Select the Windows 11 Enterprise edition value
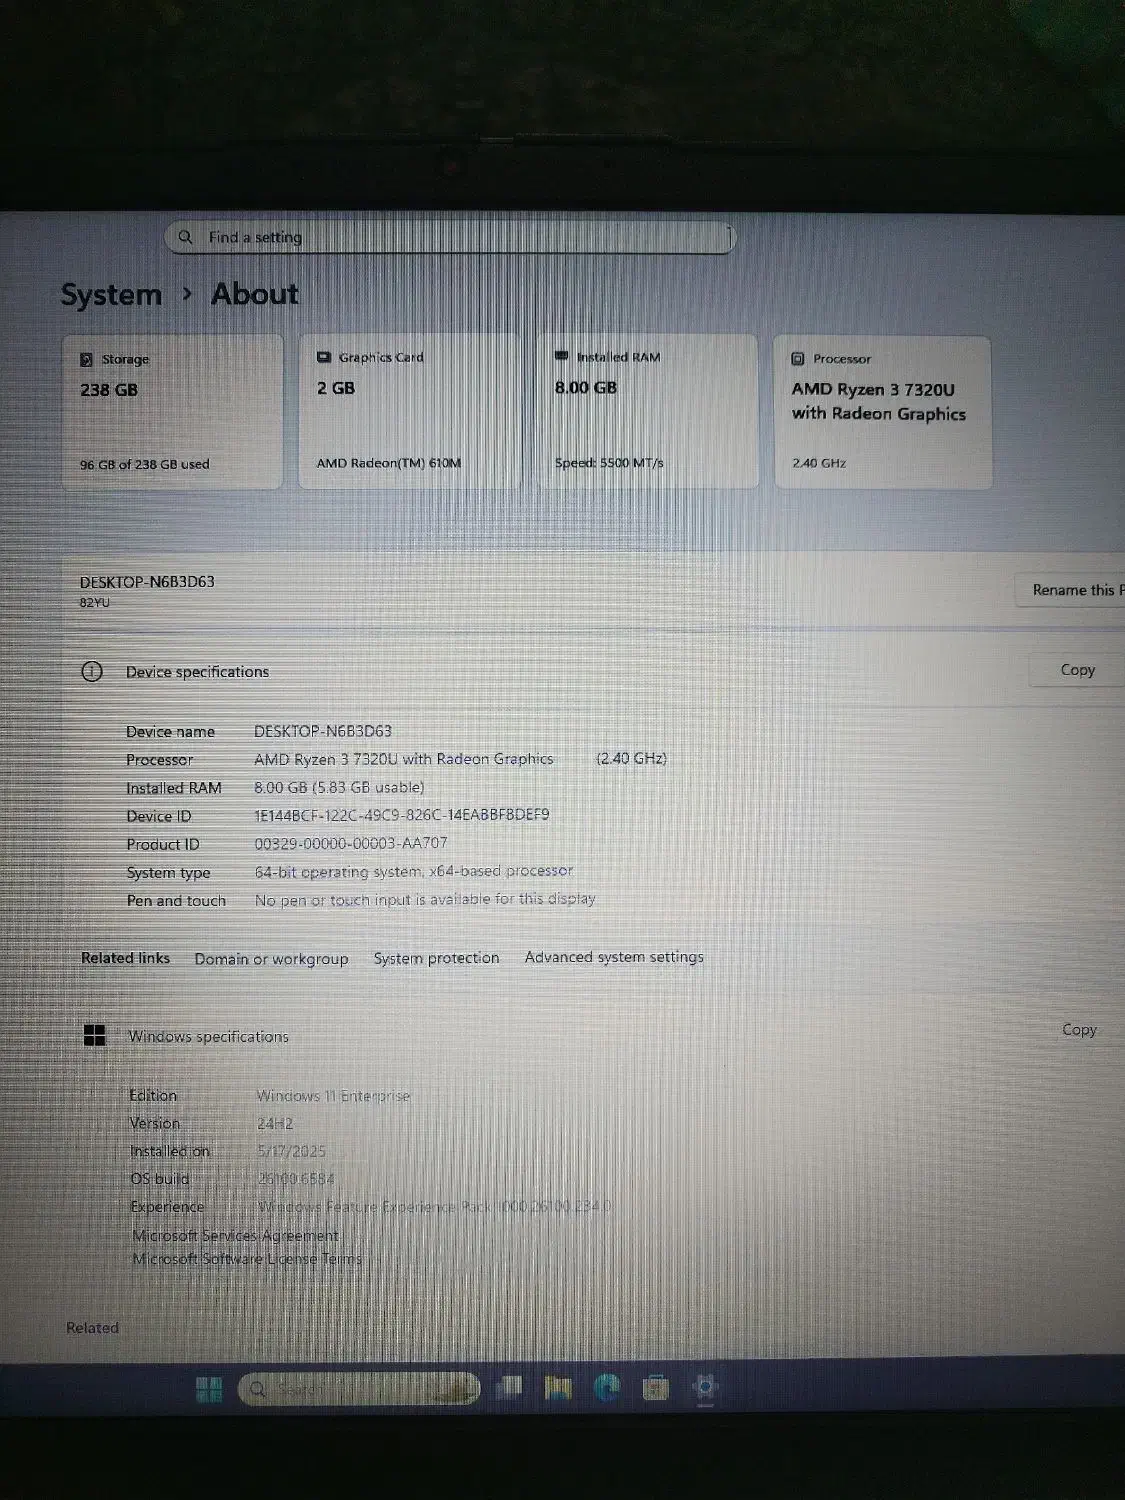 point(333,1096)
